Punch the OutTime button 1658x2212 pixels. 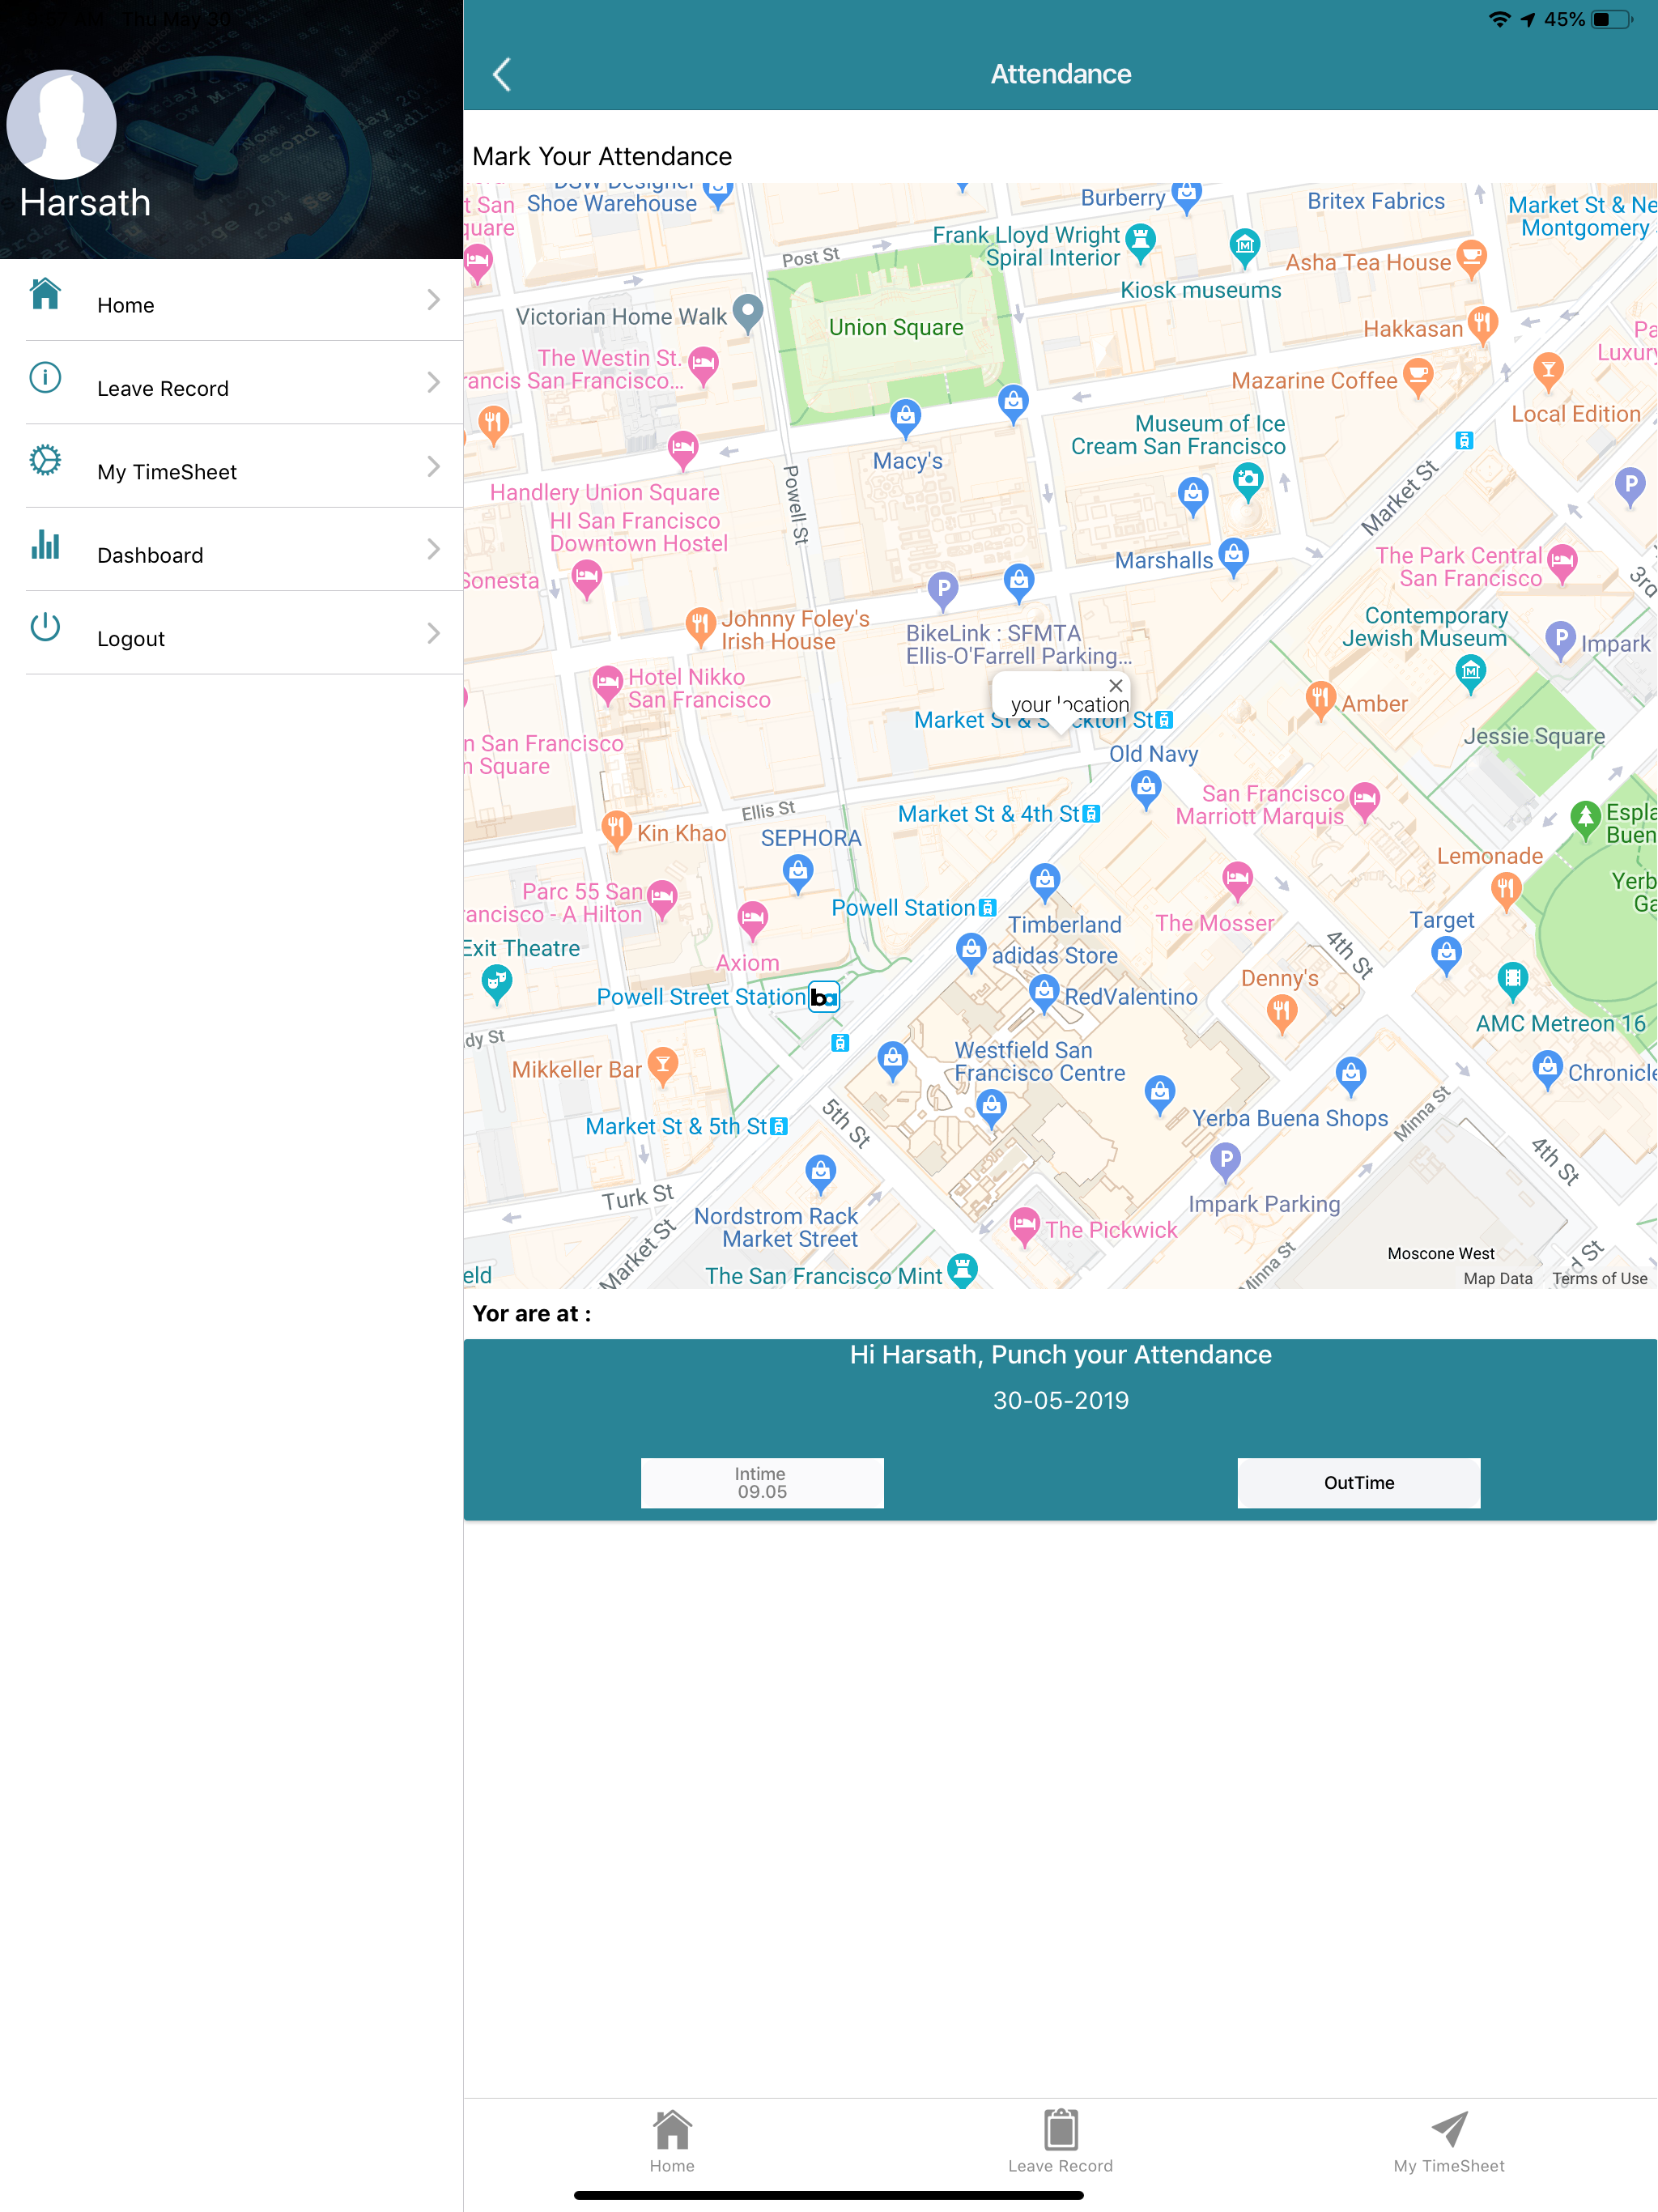coord(1359,1483)
